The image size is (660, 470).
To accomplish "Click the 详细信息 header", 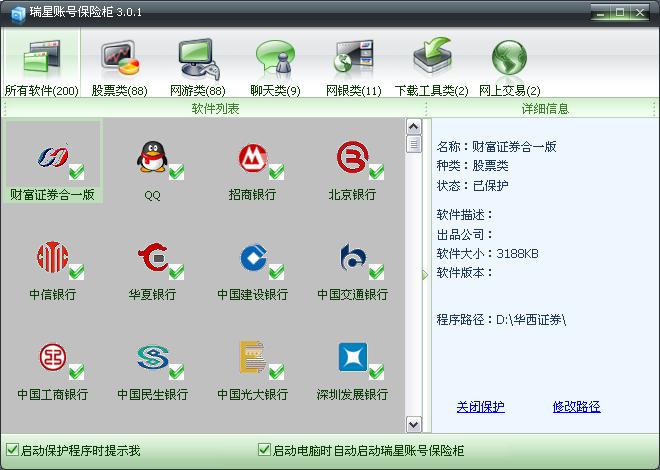I will 546,109.
